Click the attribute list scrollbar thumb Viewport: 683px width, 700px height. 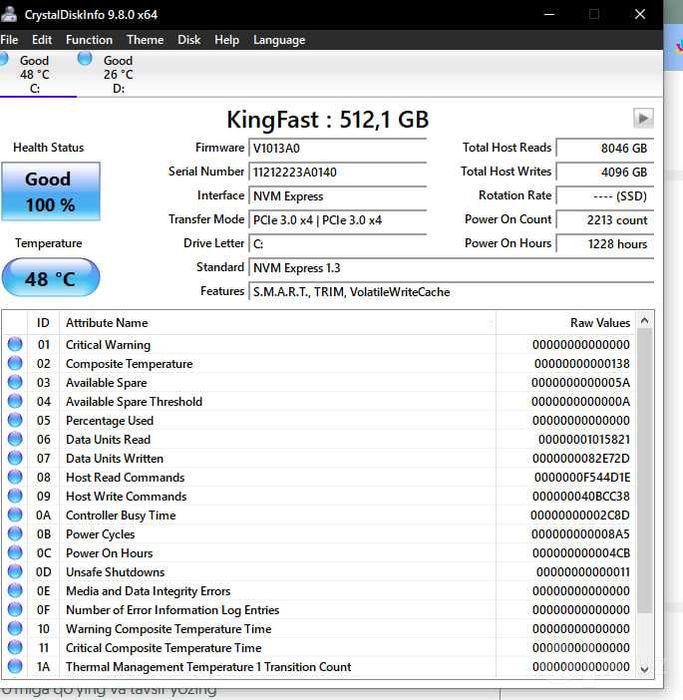[644, 471]
